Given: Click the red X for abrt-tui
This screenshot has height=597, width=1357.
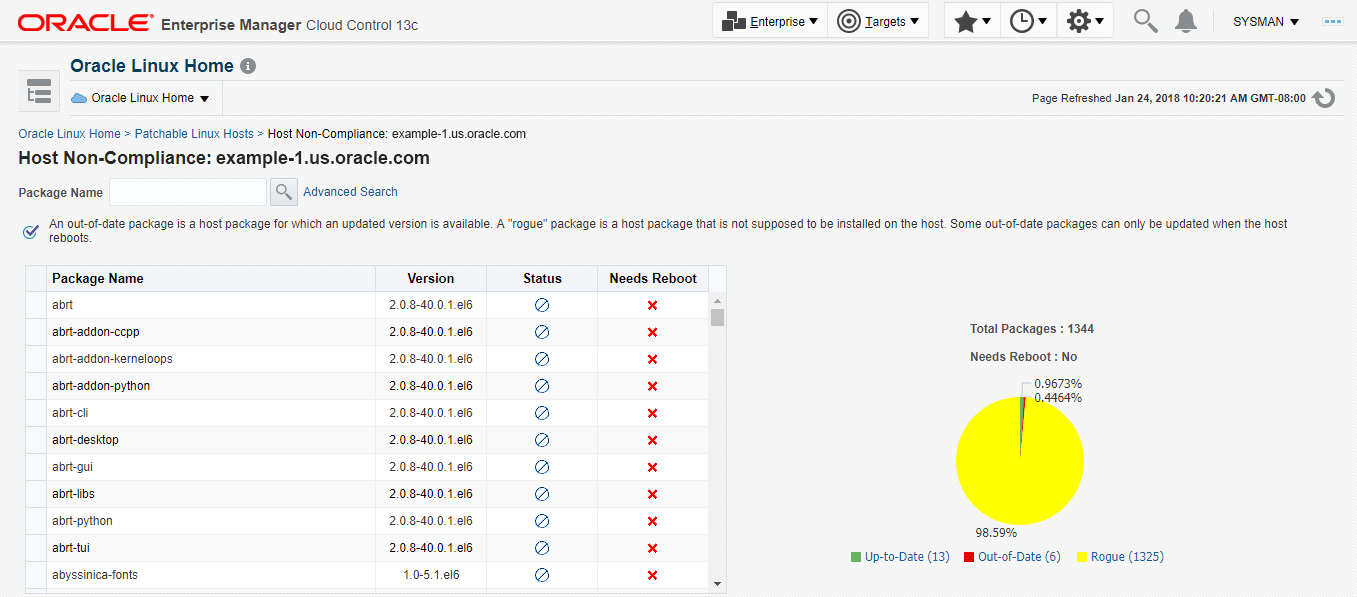Looking at the screenshot, I should coord(653,548).
